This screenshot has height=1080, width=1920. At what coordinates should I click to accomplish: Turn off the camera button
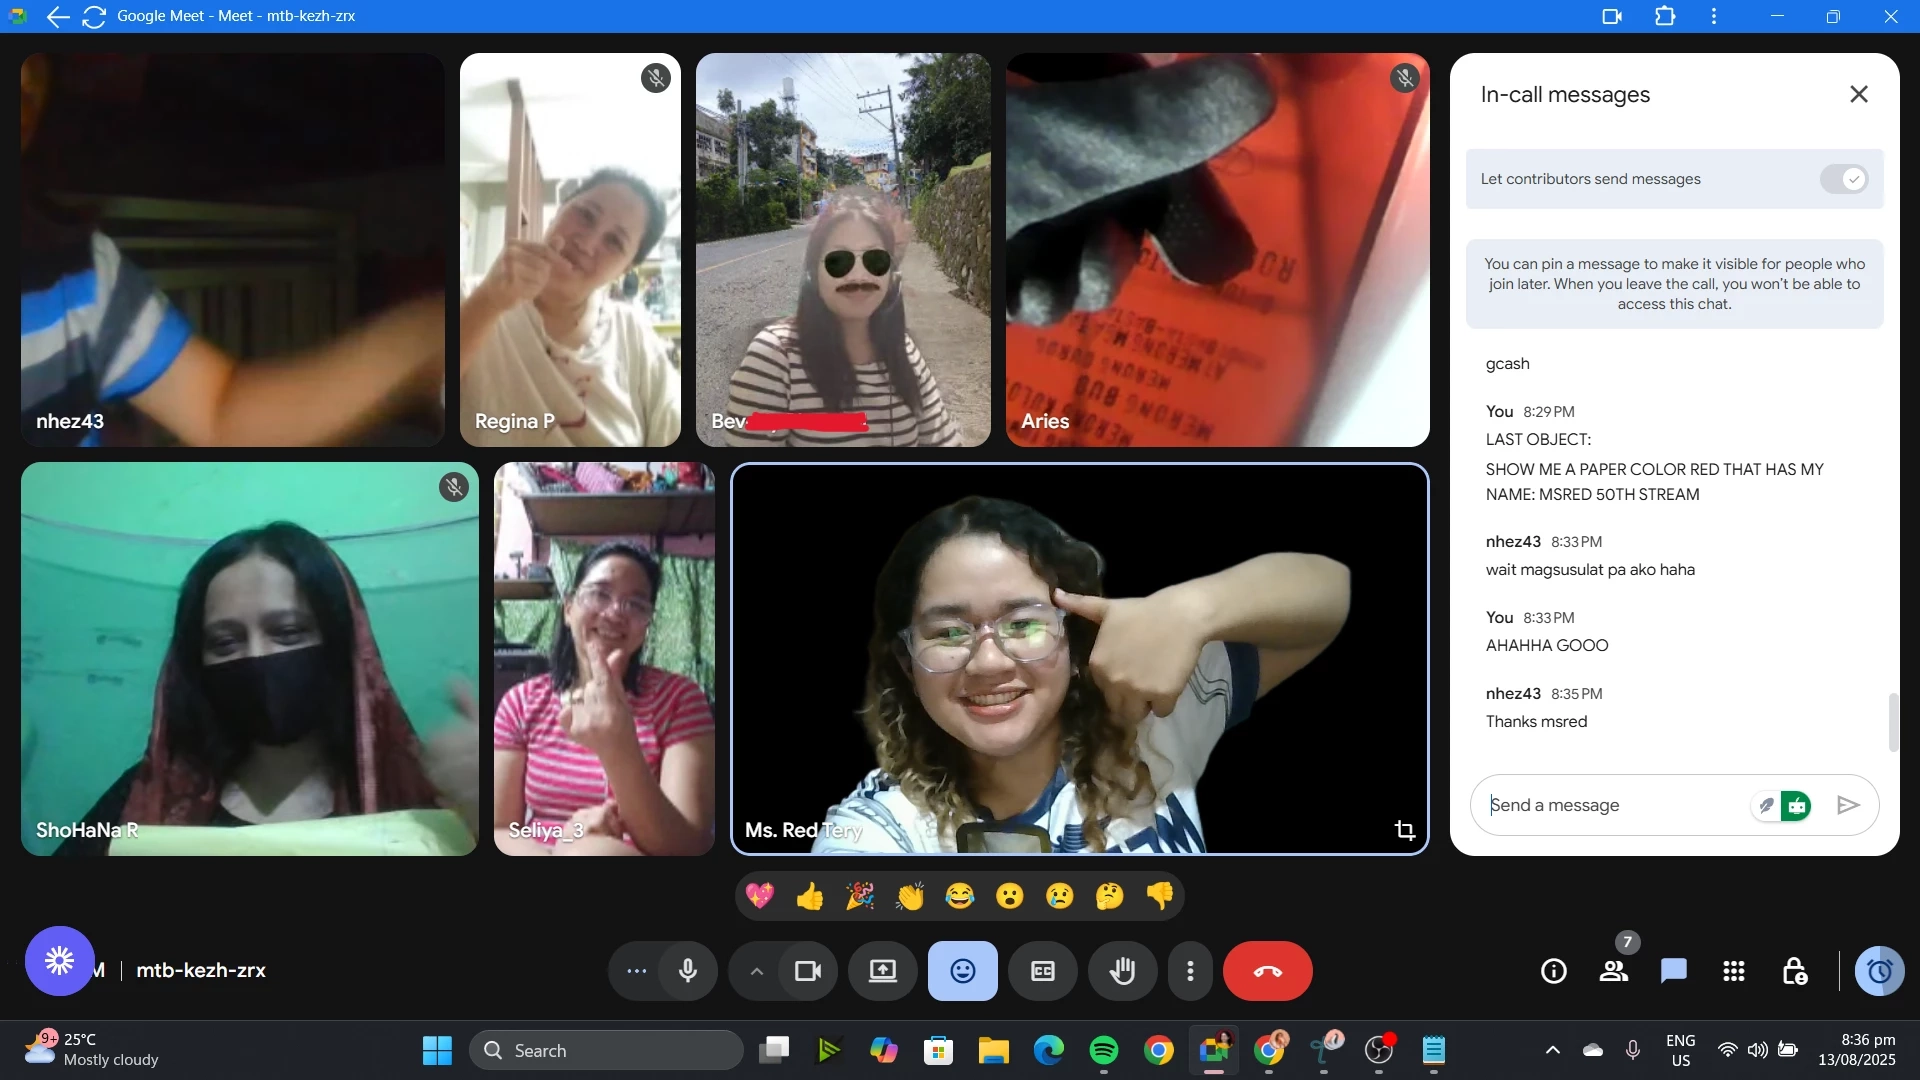pyautogui.click(x=808, y=971)
